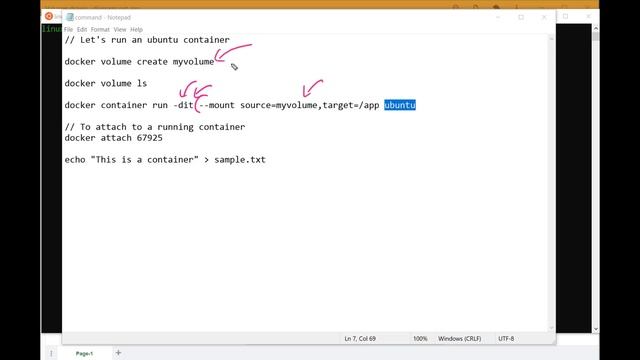
Task: Click the line 'docker attach 67925'
Action: click(113, 138)
